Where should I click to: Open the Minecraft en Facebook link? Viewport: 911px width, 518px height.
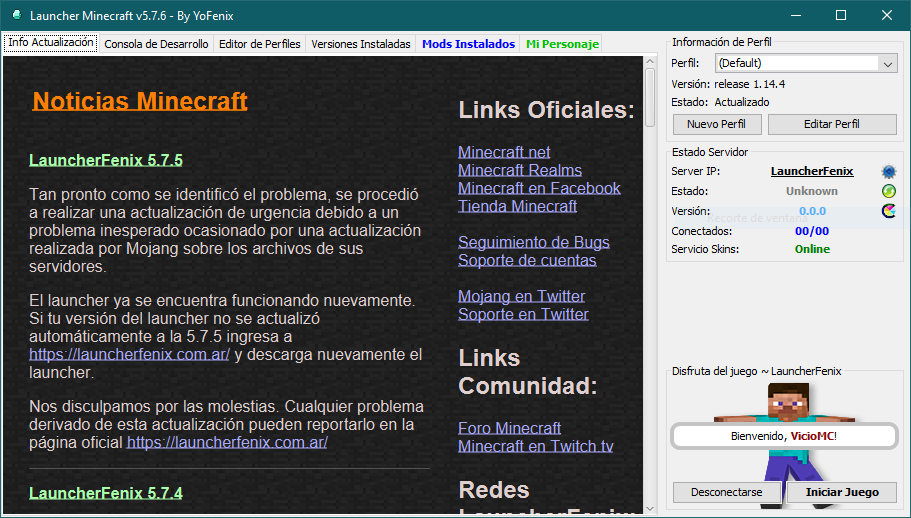click(539, 188)
